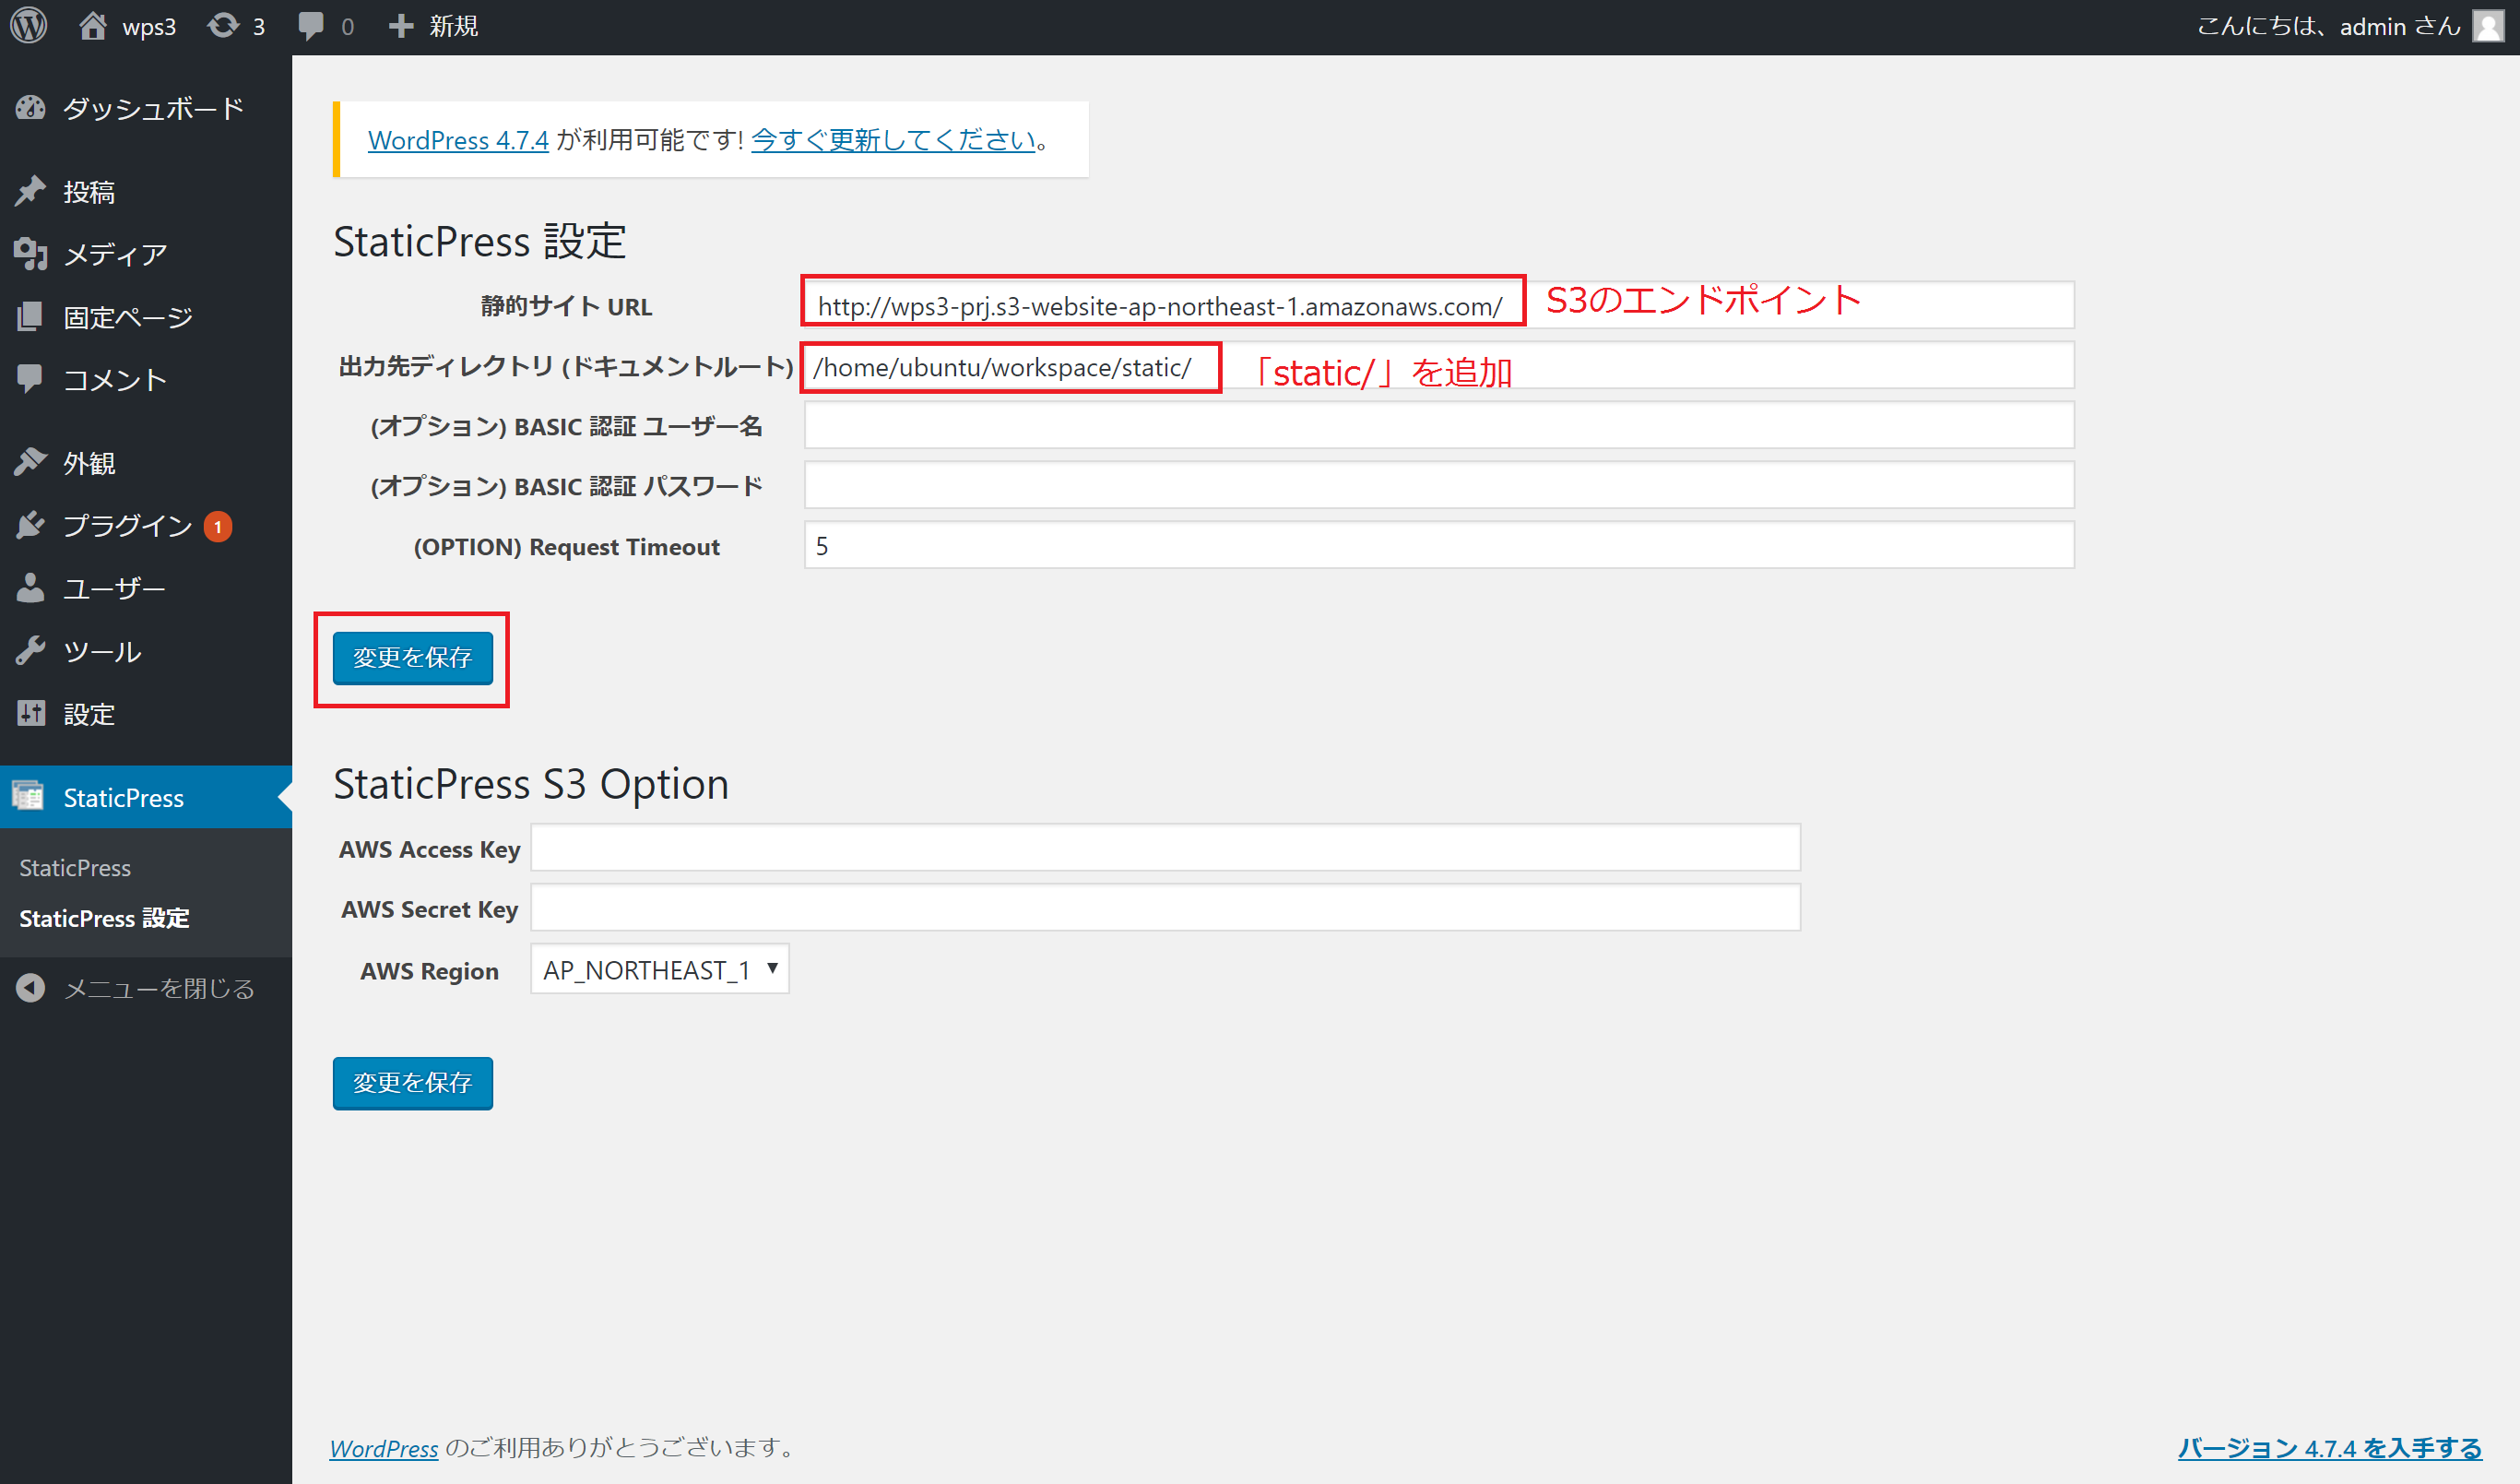Click the メディア media icon

pyautogui.click(x=31, y=254)
